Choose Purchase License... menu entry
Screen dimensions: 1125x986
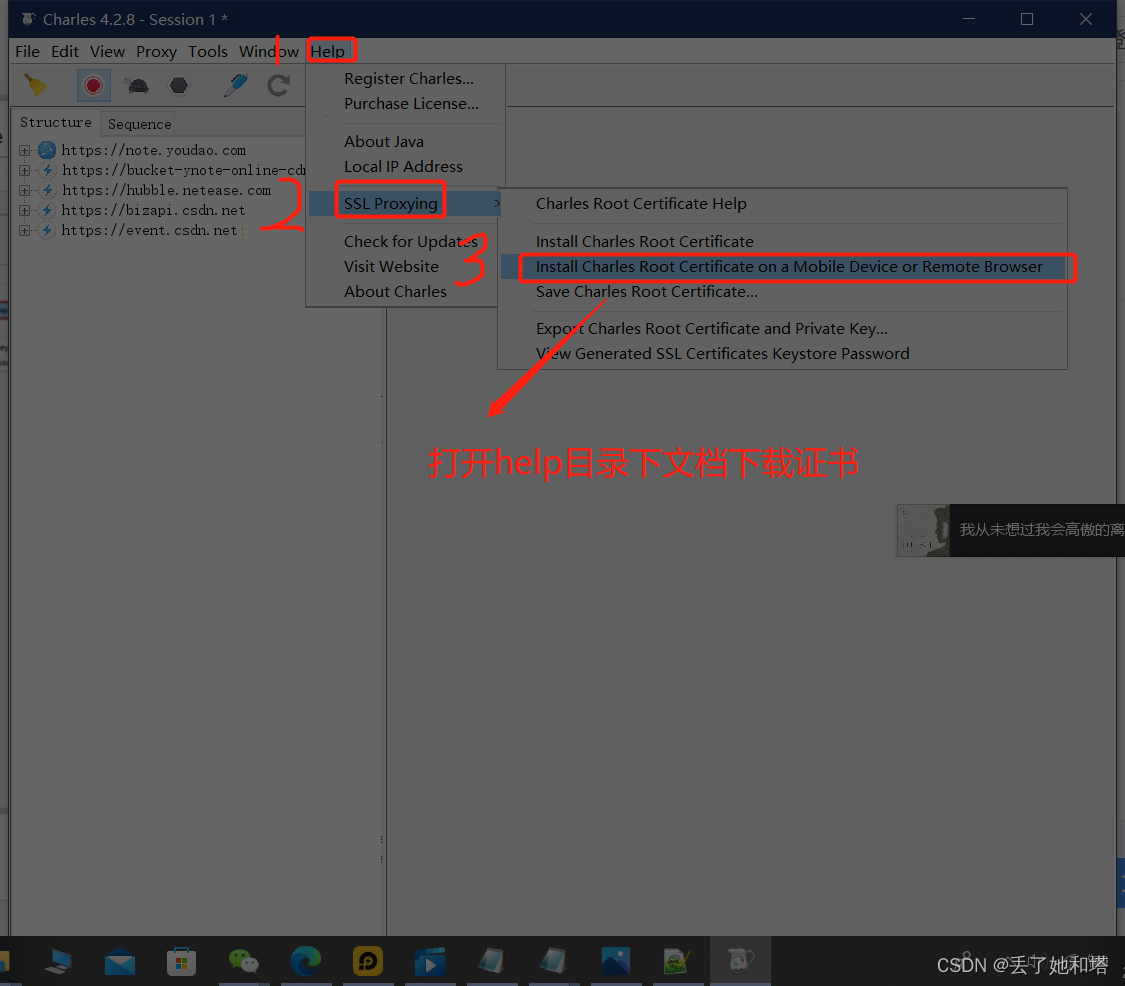pos(411,103)
